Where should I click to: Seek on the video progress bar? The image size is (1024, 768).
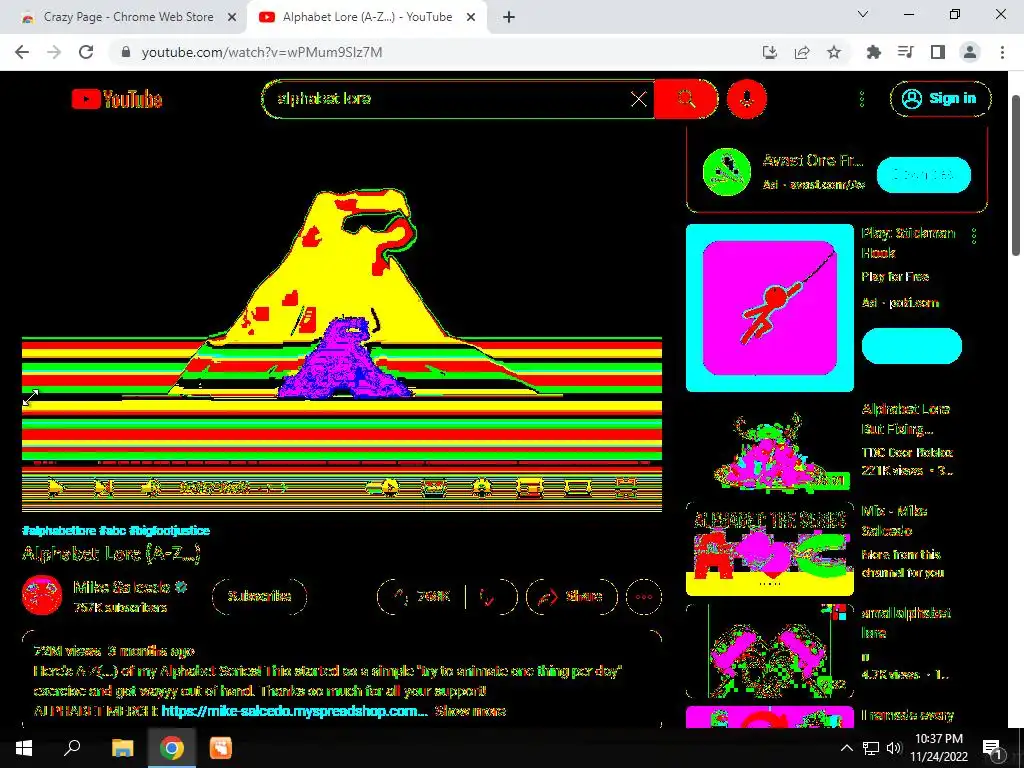click(342, 465)
